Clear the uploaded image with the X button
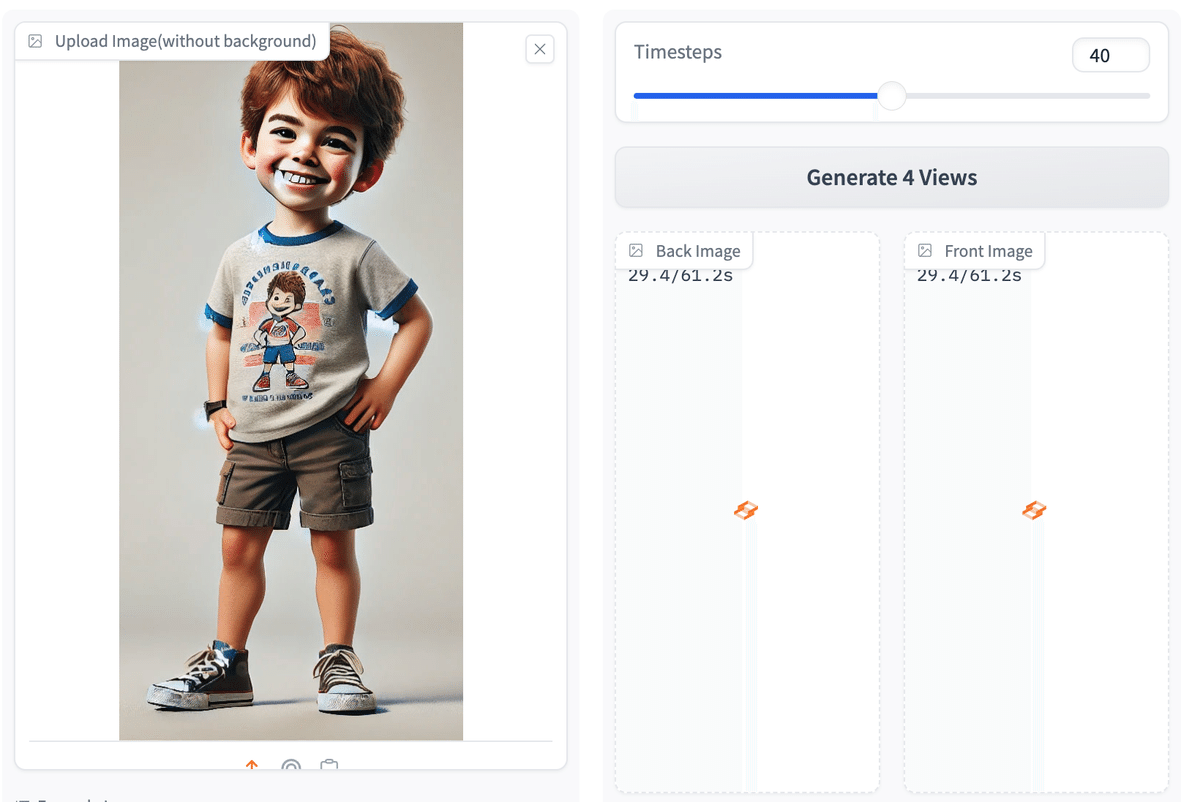This screenshot has width=1200, height=802. click(x=540, y=49)
